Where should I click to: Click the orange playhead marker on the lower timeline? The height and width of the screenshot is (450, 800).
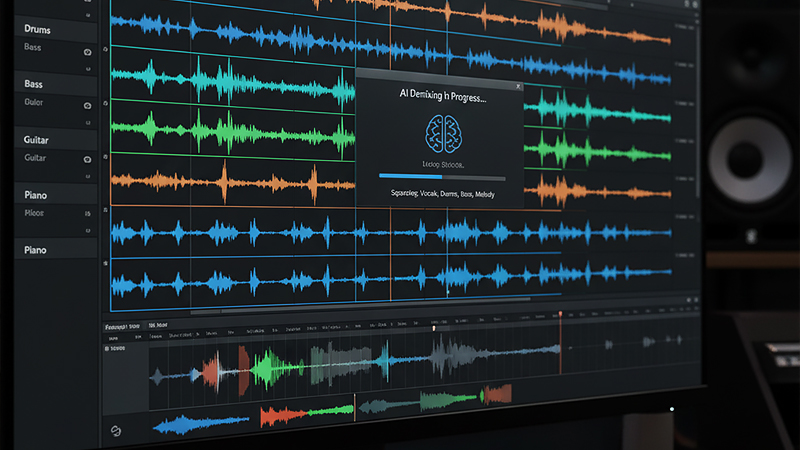pyautogui.click(x=560, y=318)
